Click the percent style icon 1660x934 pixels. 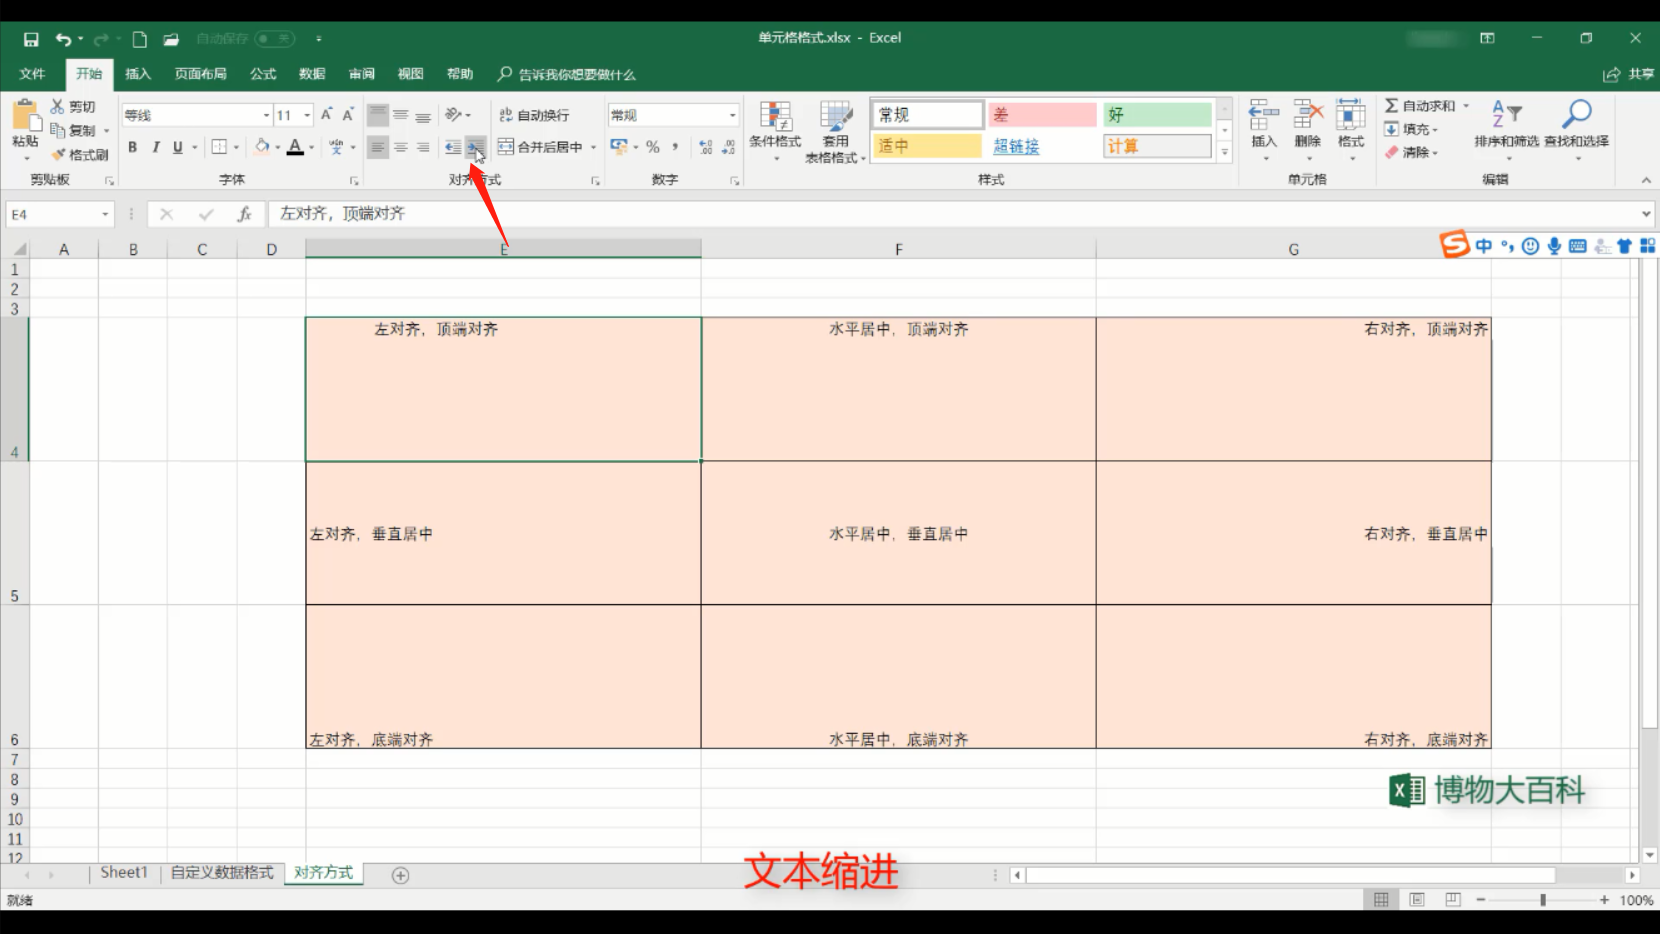tap(653, 147)
